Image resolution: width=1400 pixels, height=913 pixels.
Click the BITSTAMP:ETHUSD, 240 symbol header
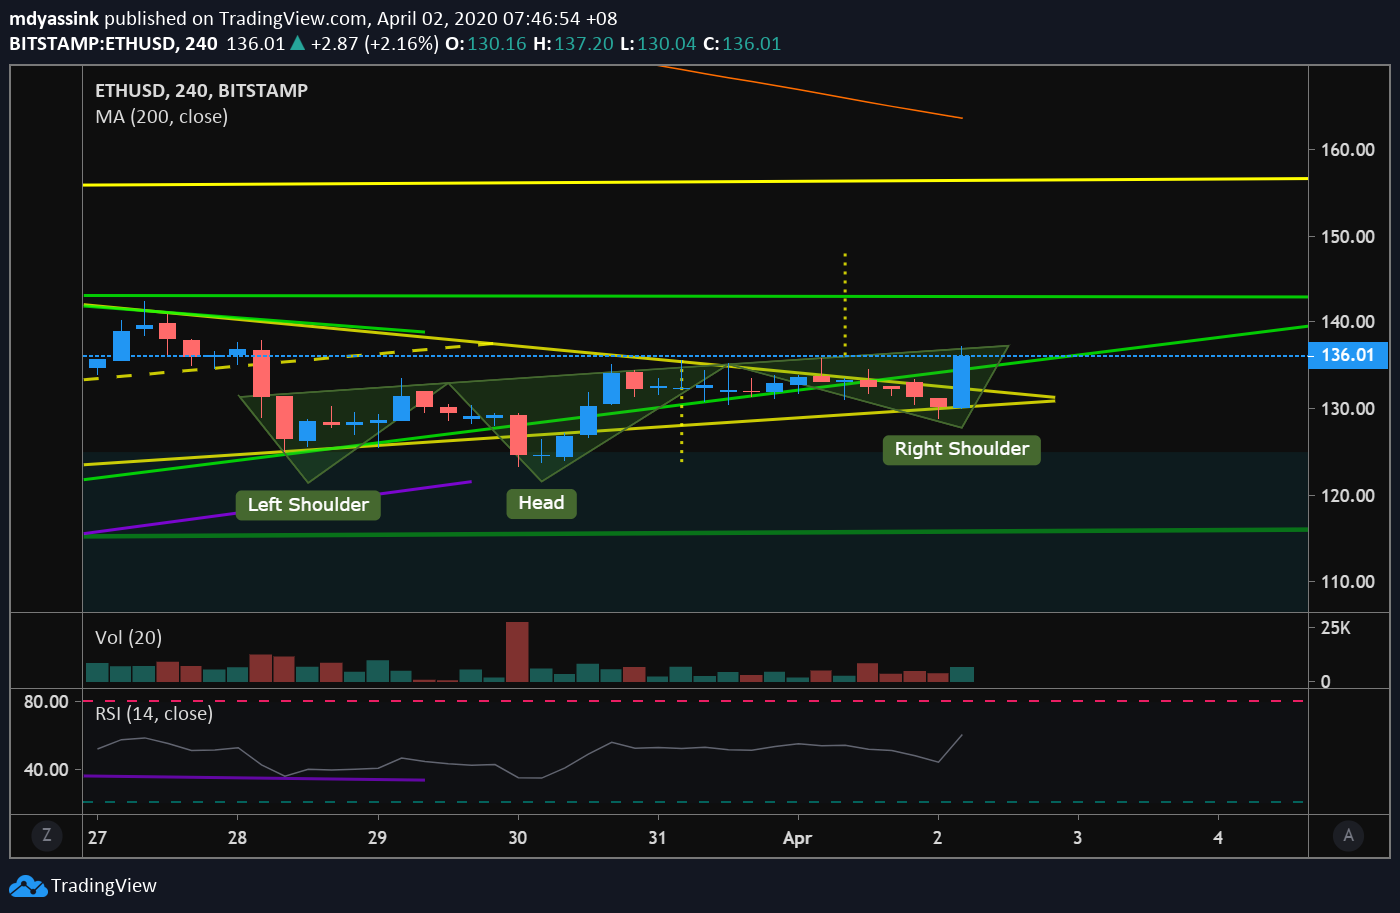tap(113, 43)
